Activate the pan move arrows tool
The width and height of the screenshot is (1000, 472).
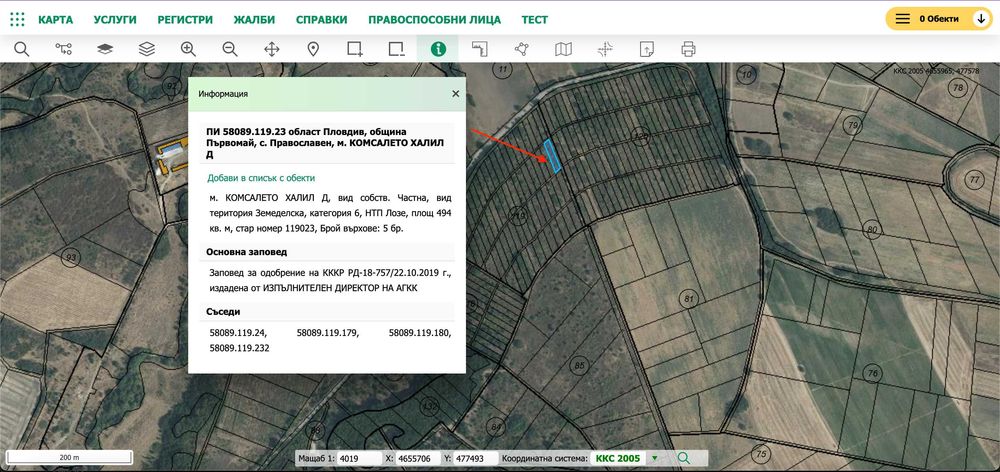[x=272, y=49]
